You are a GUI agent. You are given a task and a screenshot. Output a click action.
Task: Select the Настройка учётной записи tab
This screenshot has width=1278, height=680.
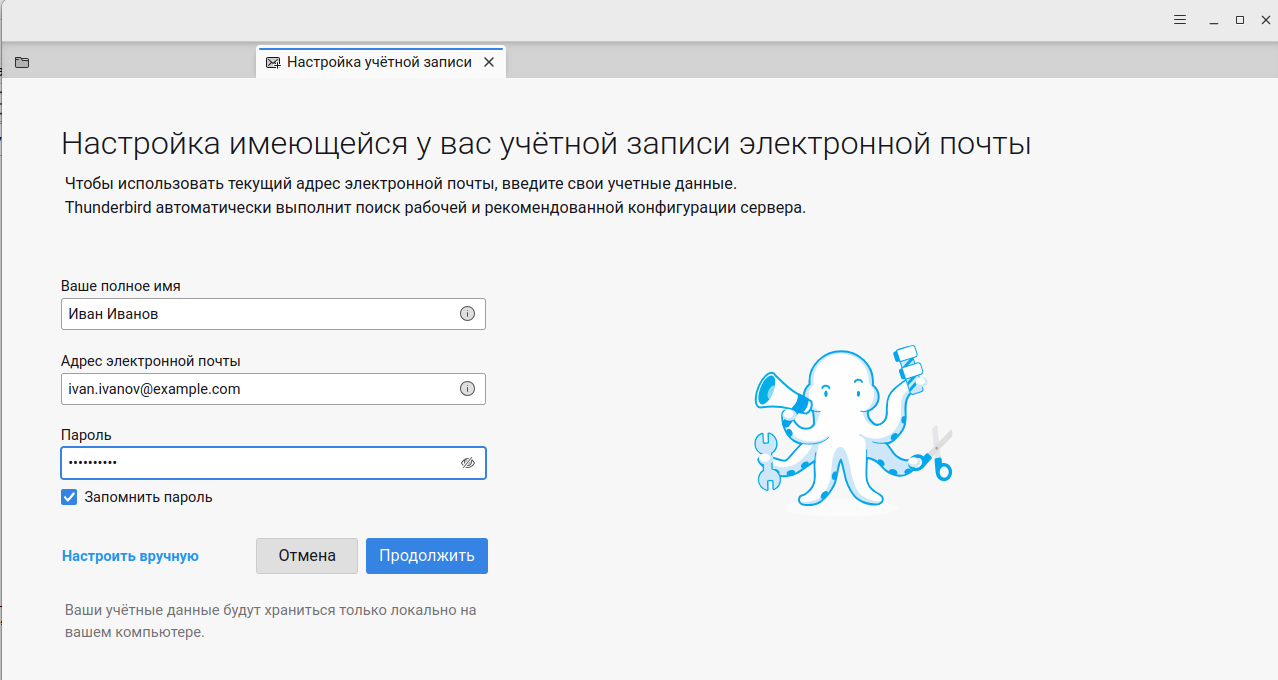378,62
